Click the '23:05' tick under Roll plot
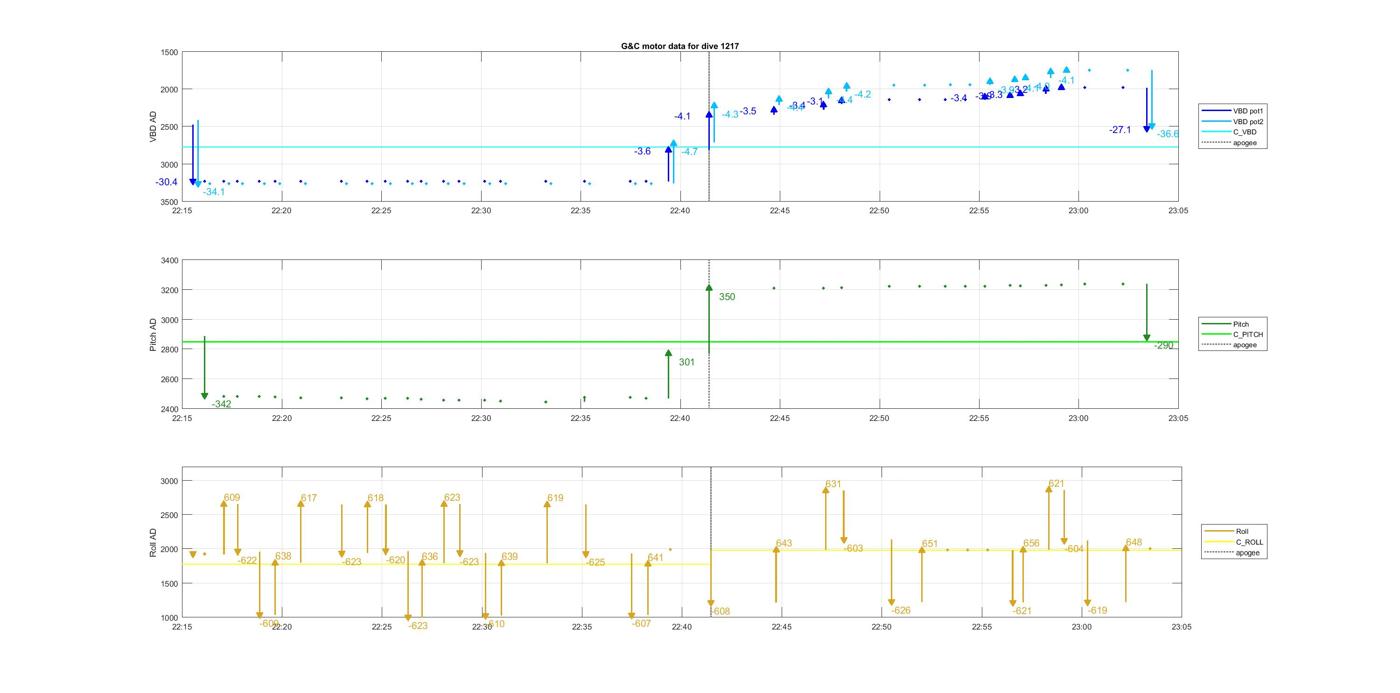Image resolution: width=1400 pixels, height=693 pixels. point(1181,627)
